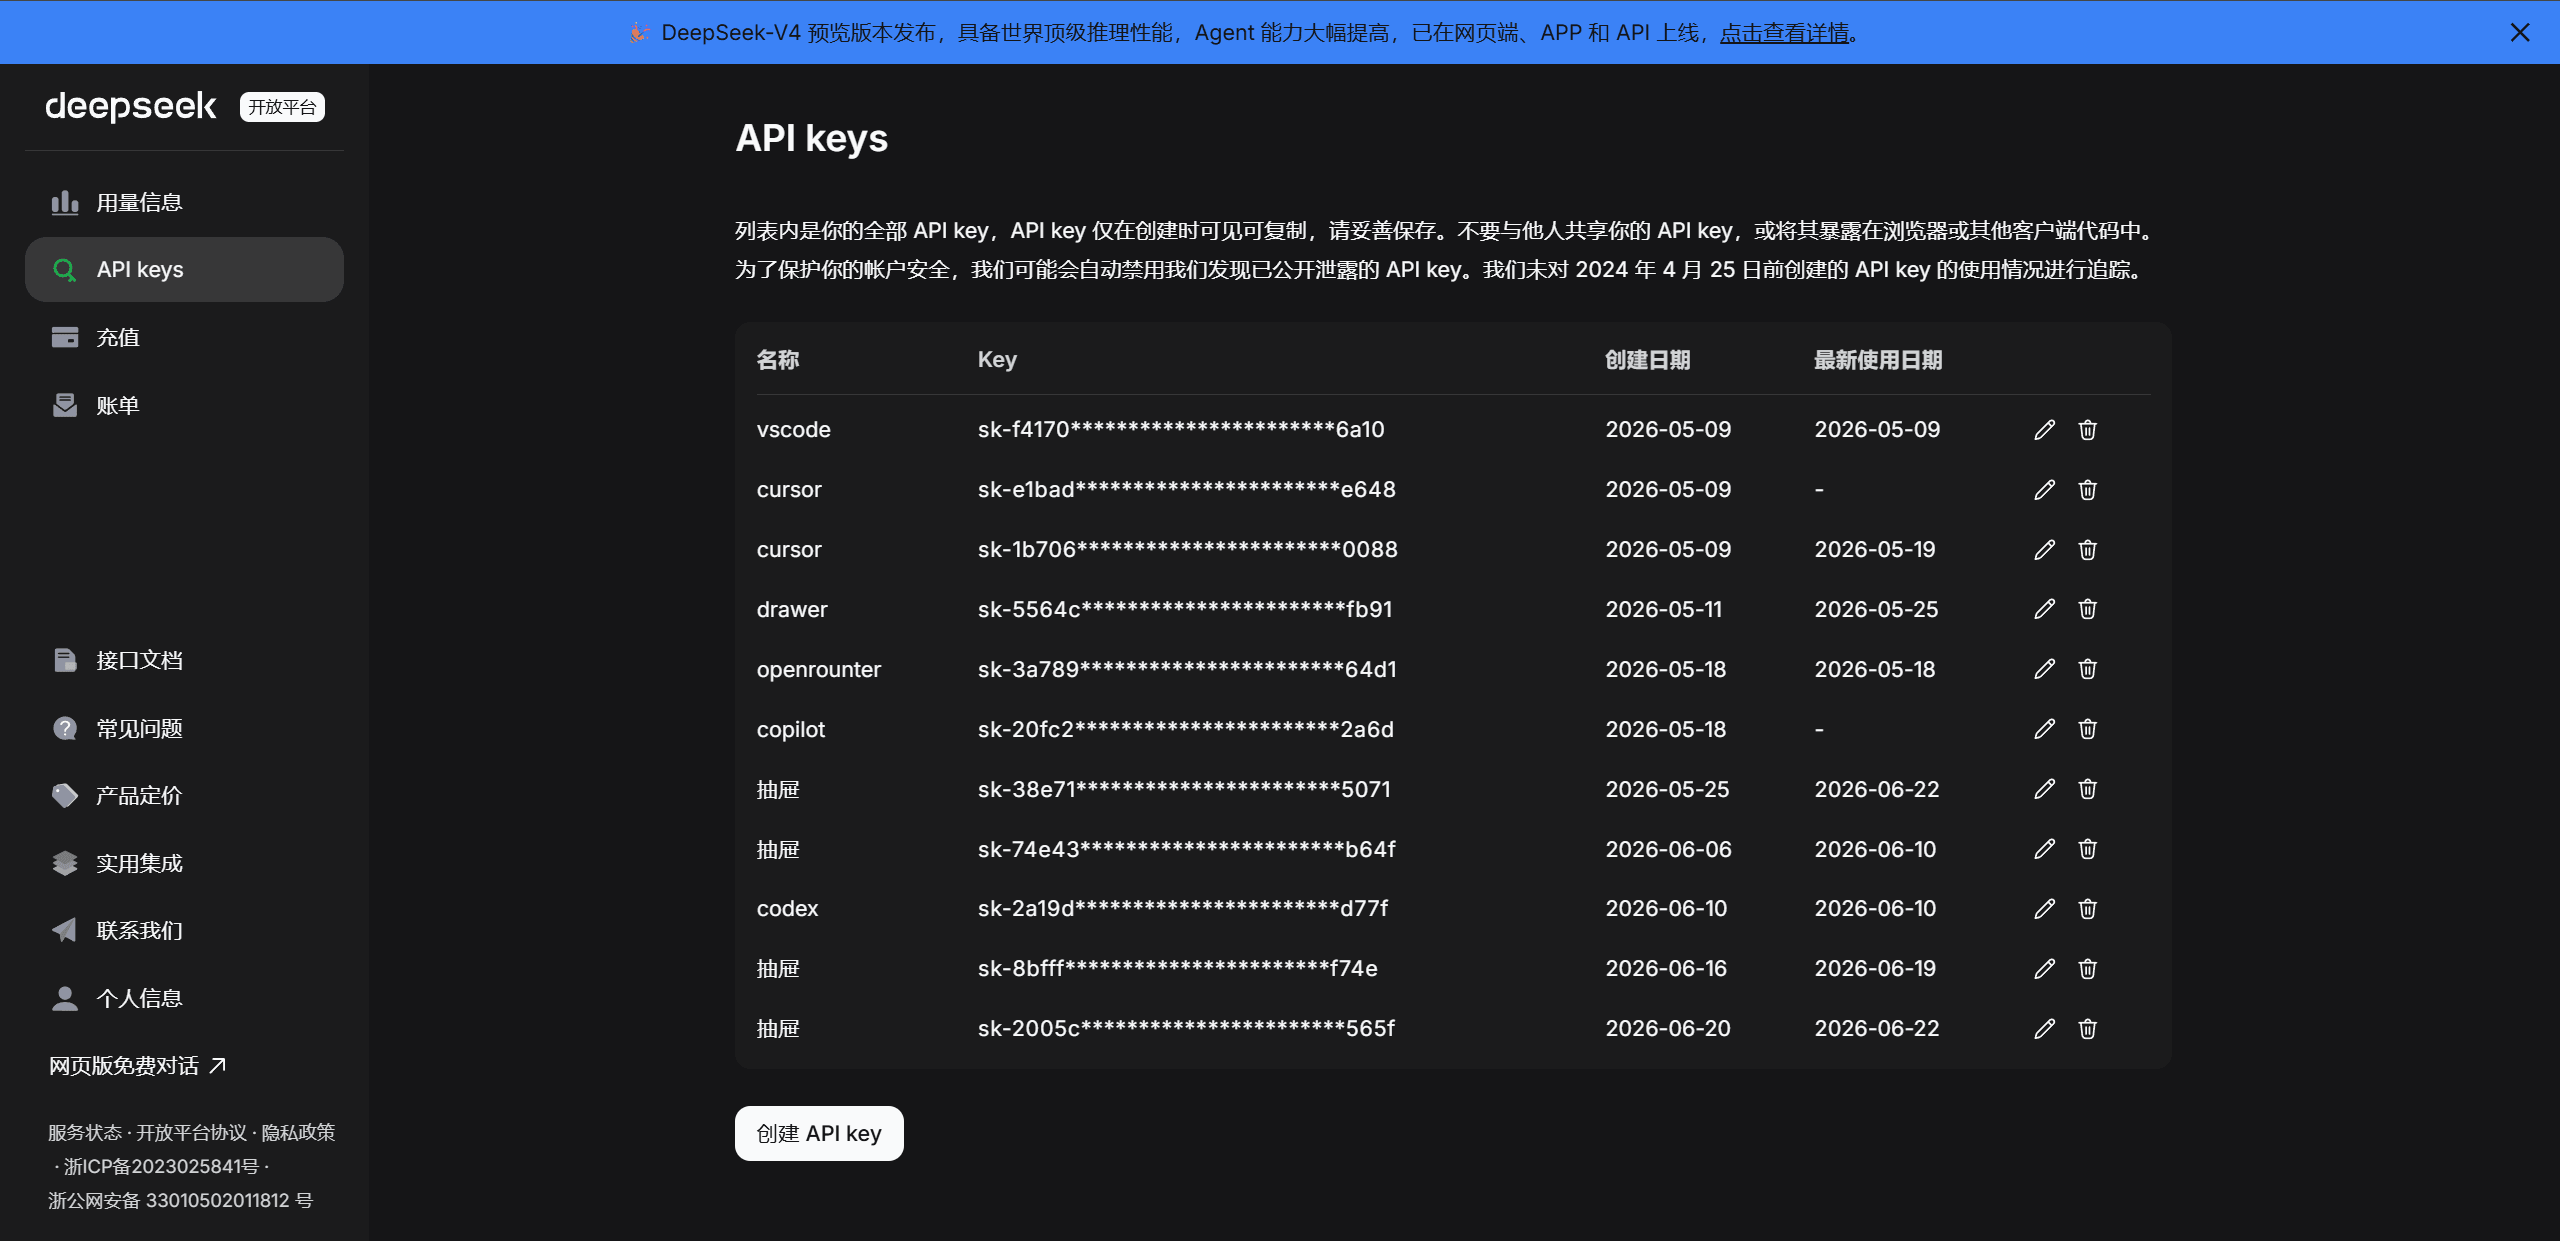
Task: Click the 创建日期 column header
Action: [x=1647, y=360]
